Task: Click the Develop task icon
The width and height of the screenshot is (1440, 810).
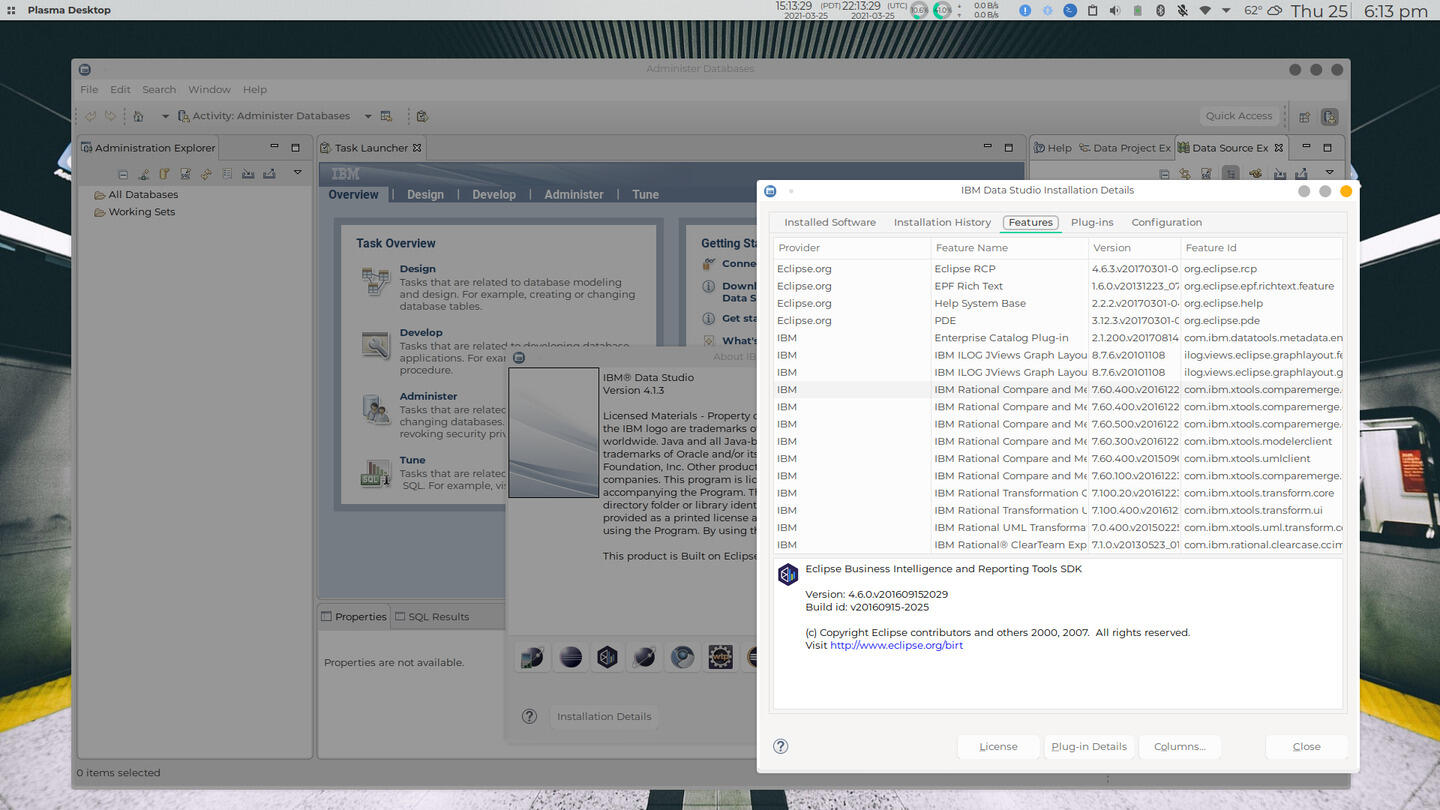Action: coord(376,345)
